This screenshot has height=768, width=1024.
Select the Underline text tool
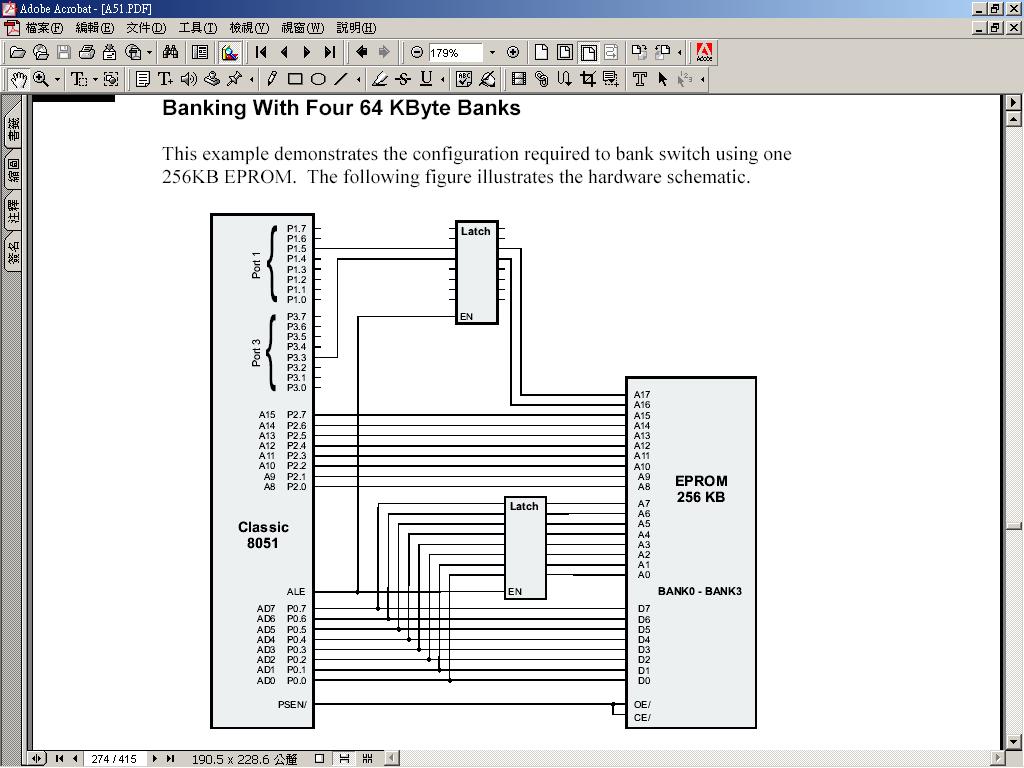pos(426,80)
